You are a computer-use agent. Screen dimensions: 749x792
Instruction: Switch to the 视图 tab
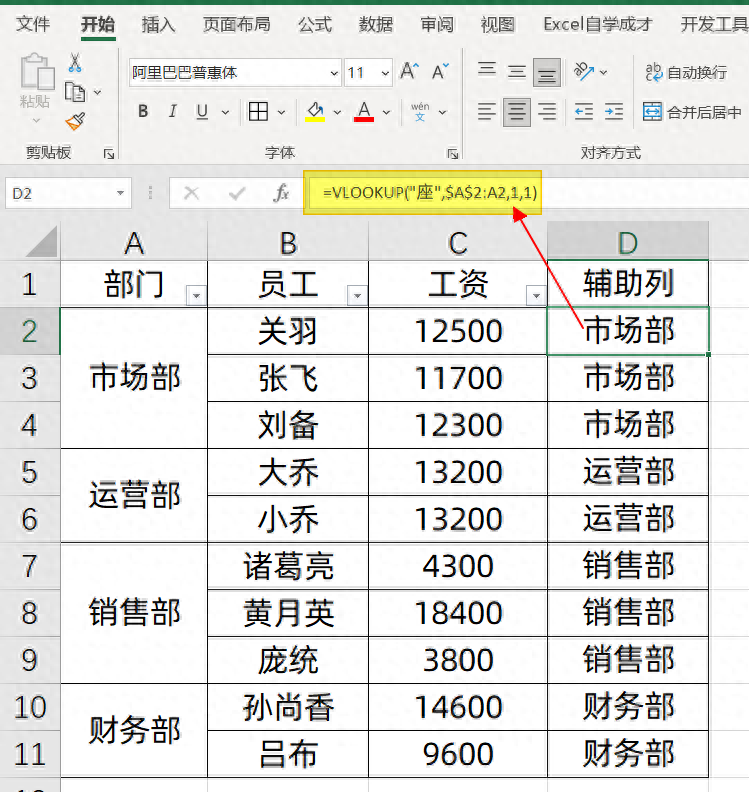[x=497, y=24]
